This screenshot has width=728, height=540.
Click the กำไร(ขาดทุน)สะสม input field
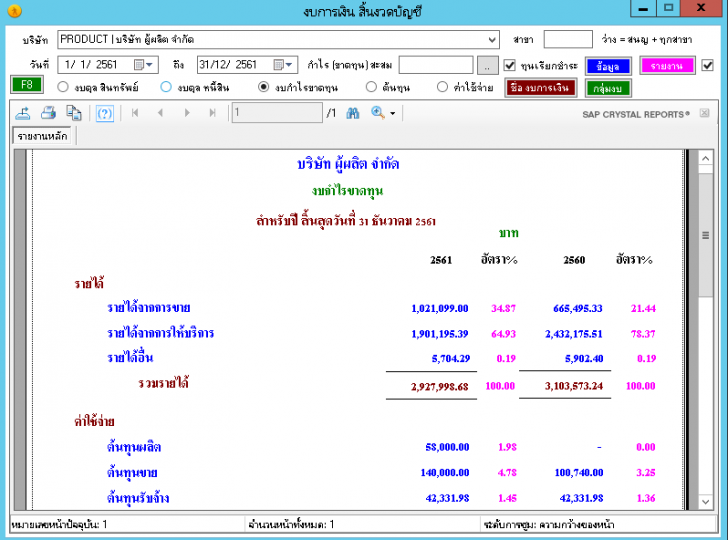coord(436,65)
